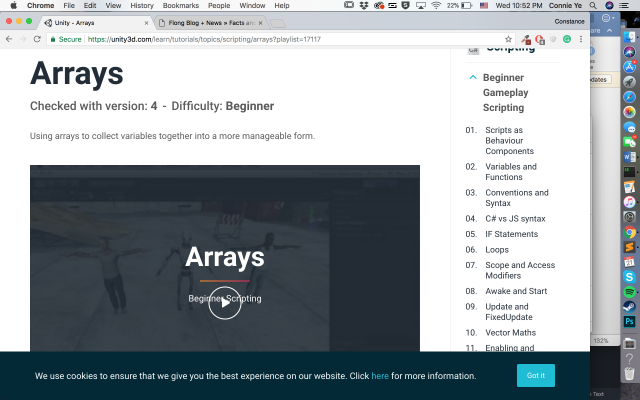
Task: Open the People menu
Action: point(219,5)
